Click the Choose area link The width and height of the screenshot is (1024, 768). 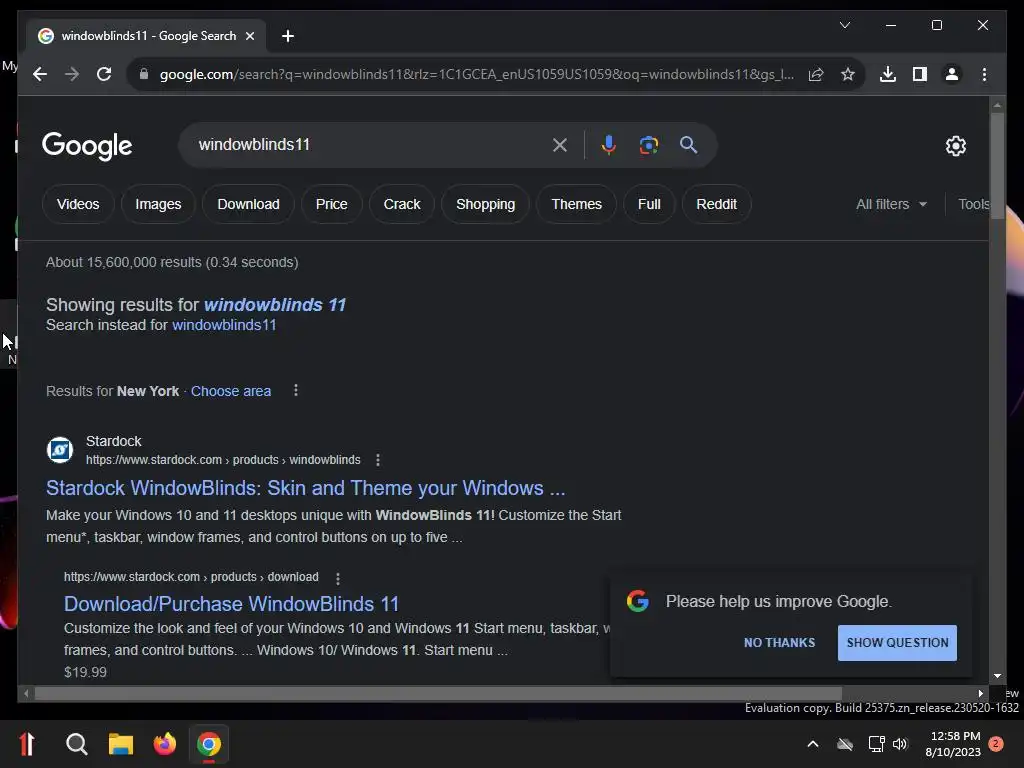pyautogui.click(x=231, y=391)
